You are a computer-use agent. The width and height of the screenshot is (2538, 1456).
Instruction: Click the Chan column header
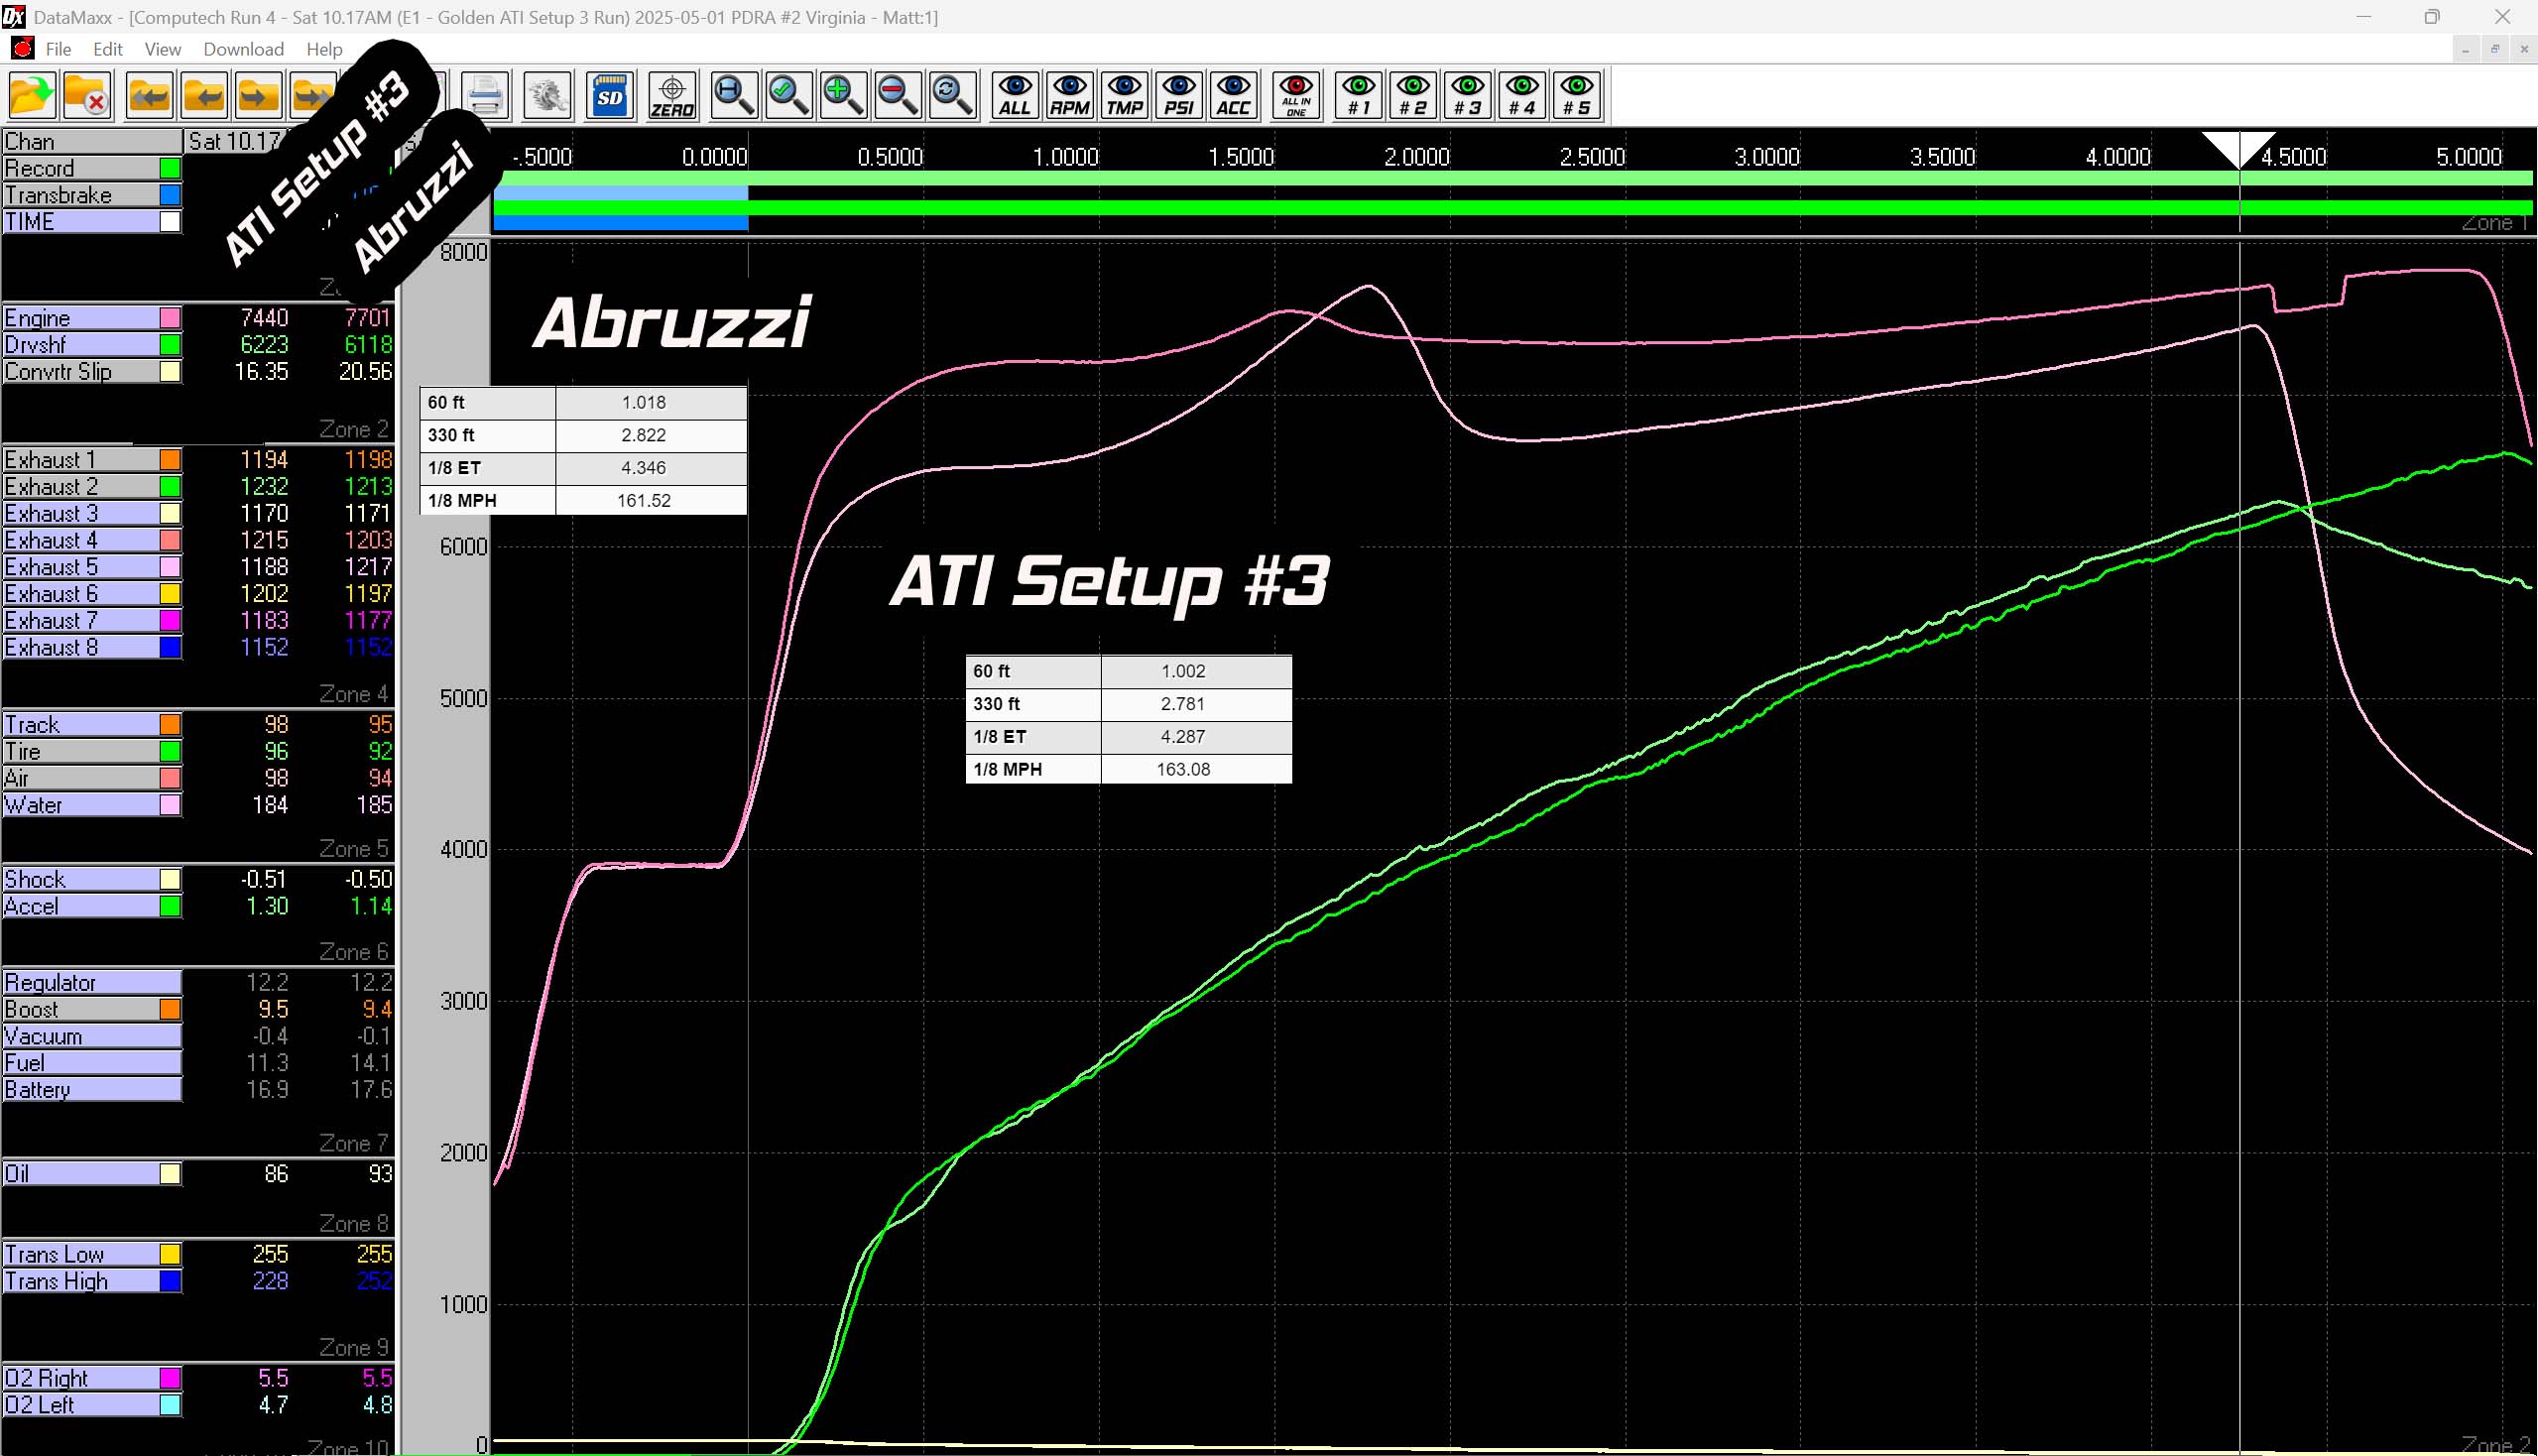click(93, 141)
